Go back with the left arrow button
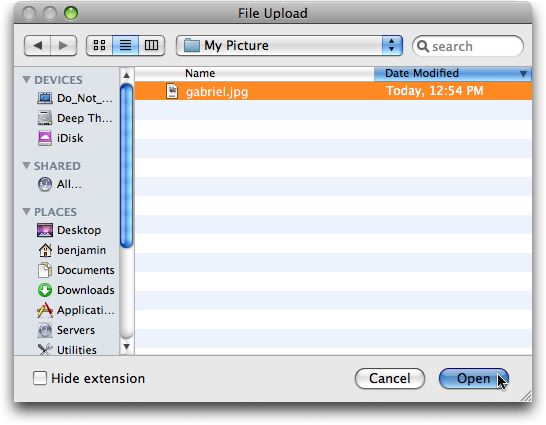Image resolution: width=546 pixels, height=425 pixels. (38, 46)
